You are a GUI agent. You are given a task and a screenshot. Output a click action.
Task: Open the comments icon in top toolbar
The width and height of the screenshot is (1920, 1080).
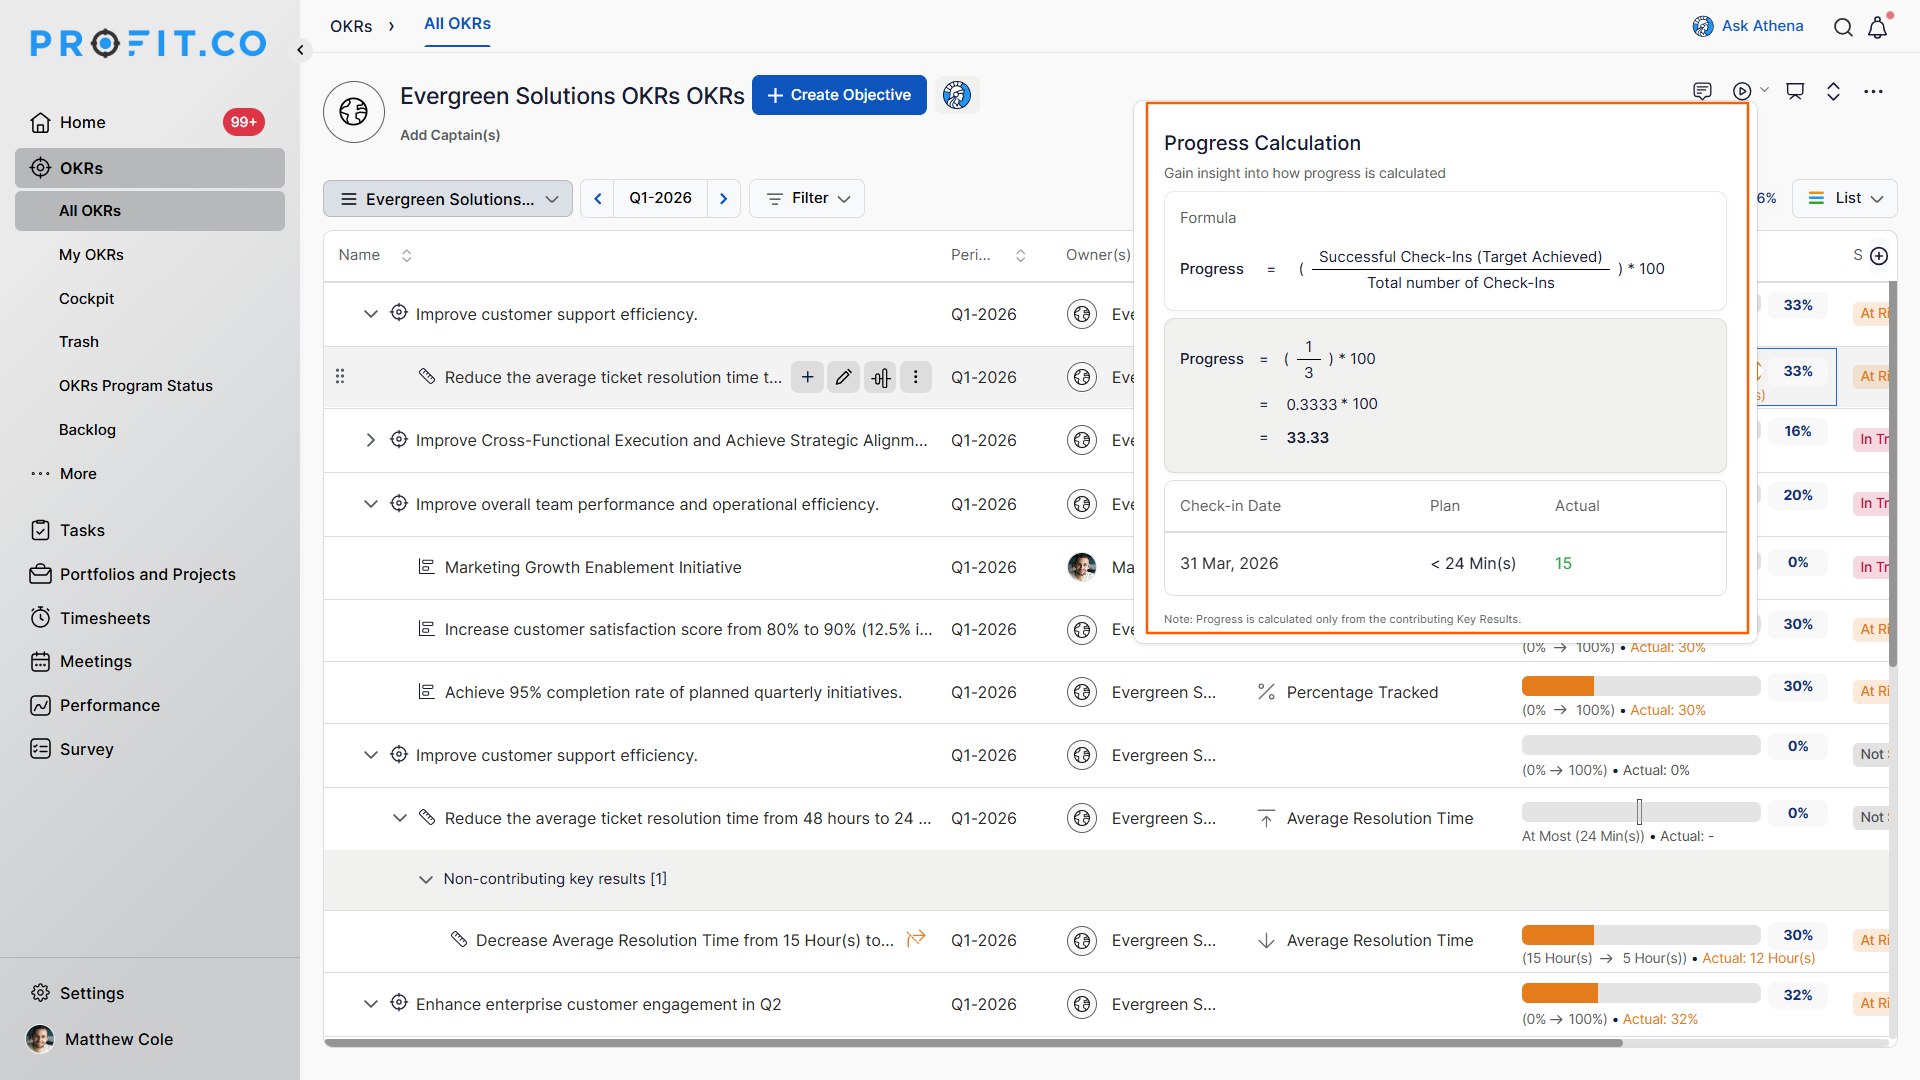tap(1702, 91)
